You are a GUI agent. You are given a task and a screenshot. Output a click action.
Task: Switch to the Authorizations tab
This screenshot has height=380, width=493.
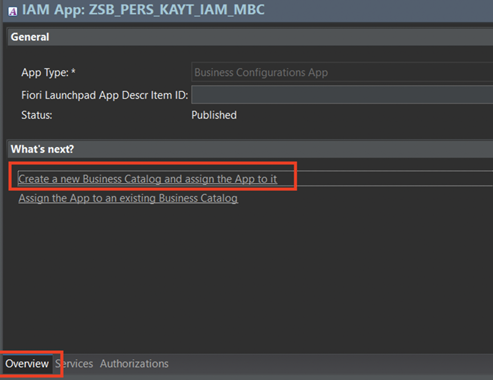pos(134,364)
